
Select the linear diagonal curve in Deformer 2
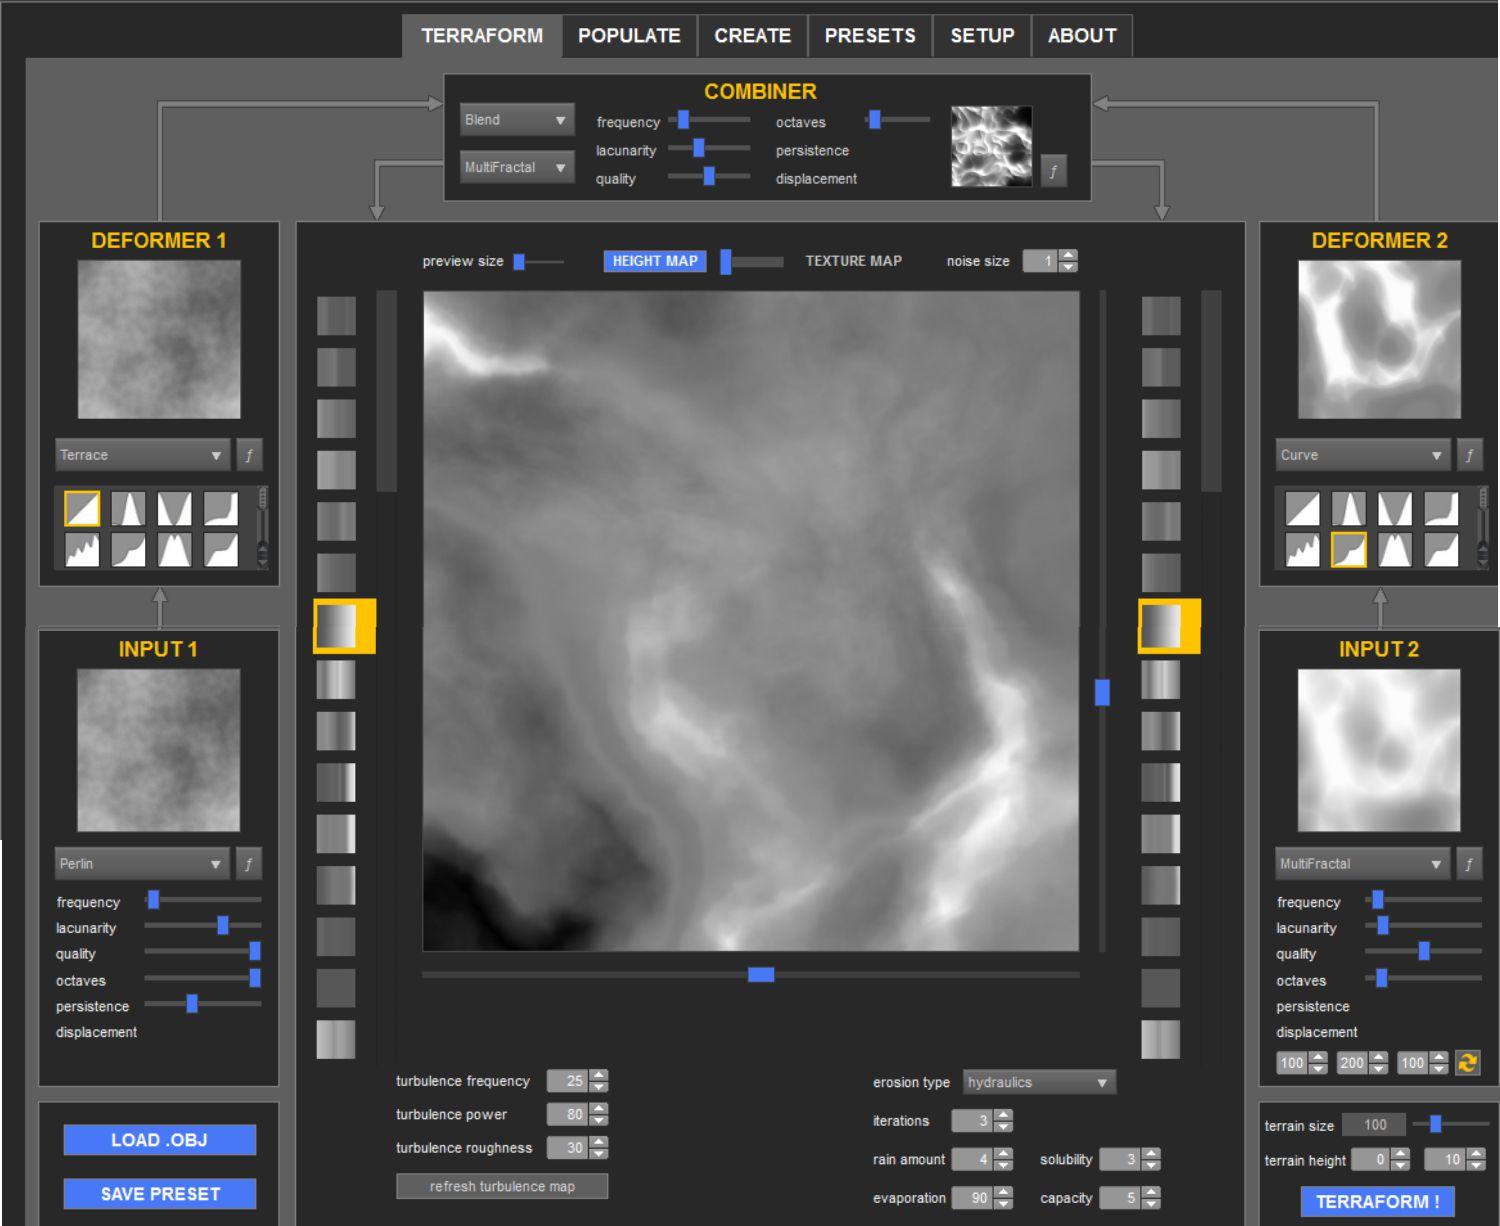pos(1302,509)
